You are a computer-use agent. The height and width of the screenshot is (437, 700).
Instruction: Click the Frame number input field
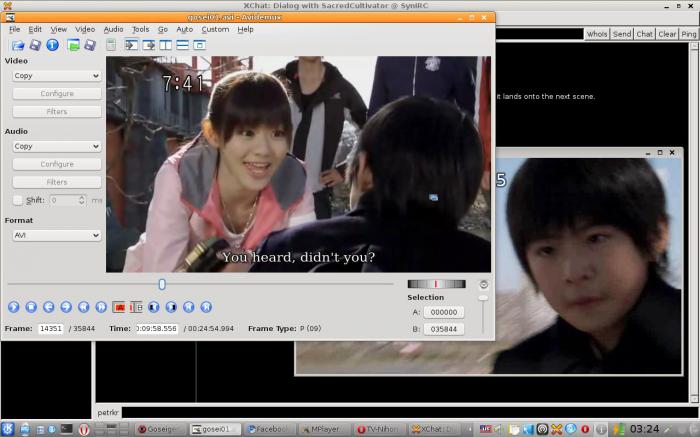(x=50, y=329)
